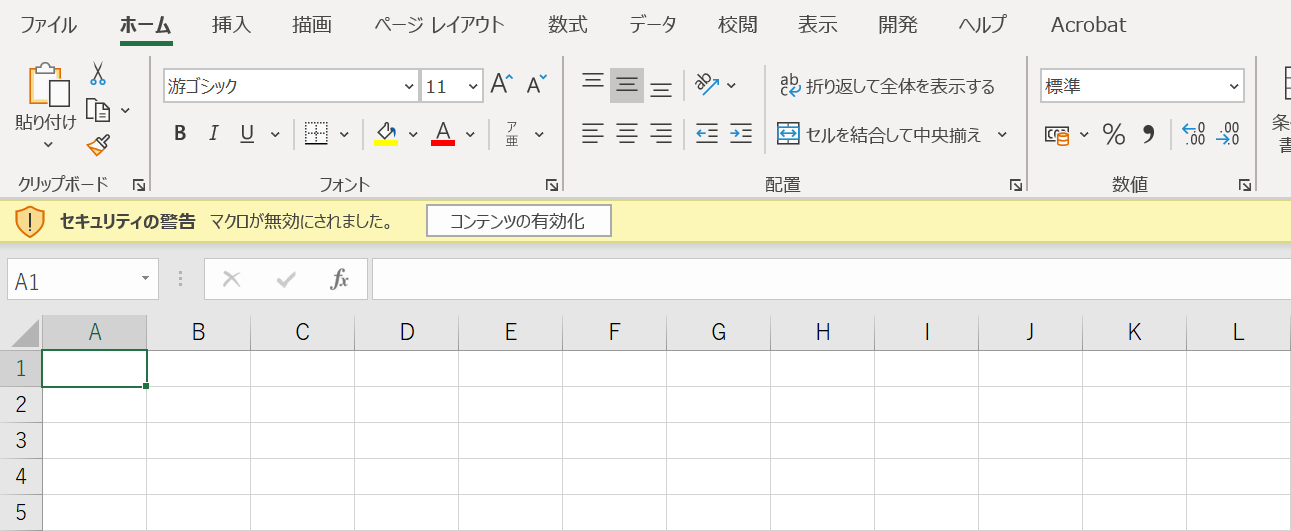Expand orientation dropdown arrow

click(731, 86)
